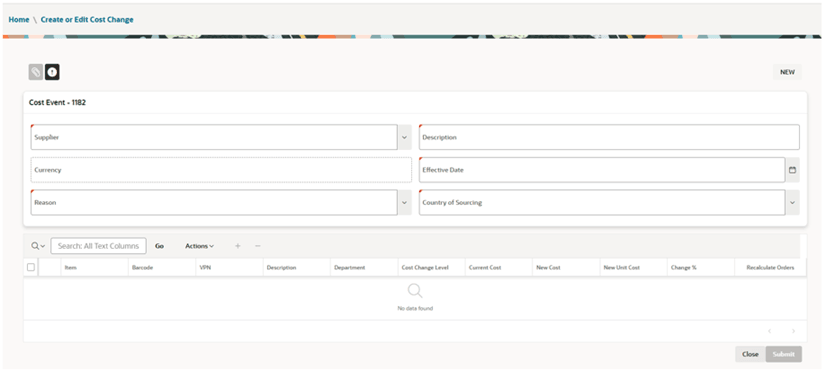Click the Create or Edit Cost Change breadcrumb

(87, 20)
